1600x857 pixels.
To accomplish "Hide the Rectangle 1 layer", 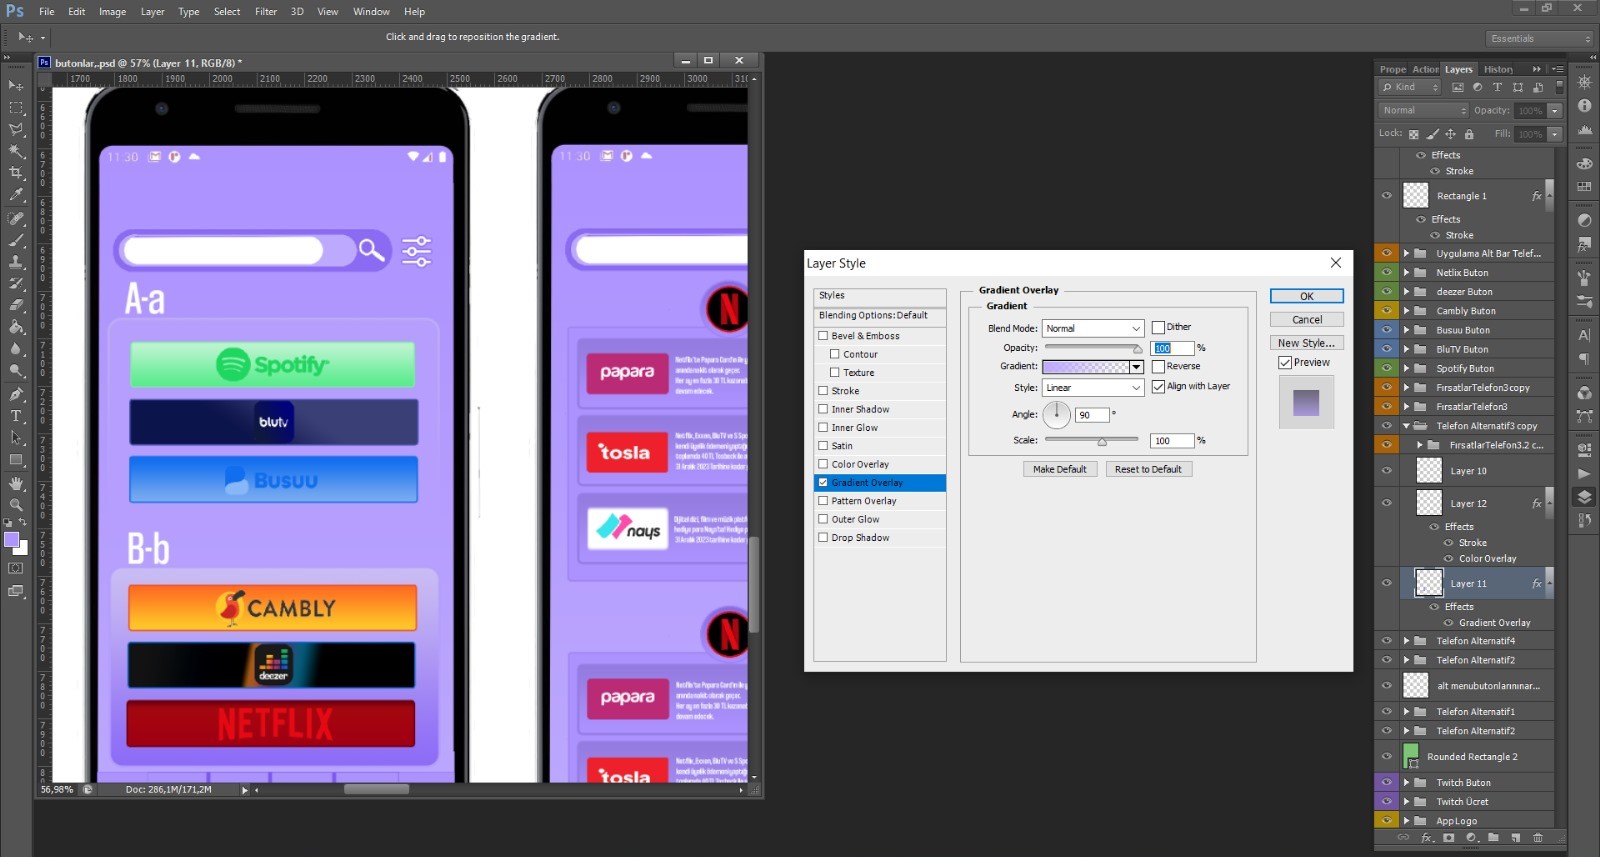I will [1386, 196].
